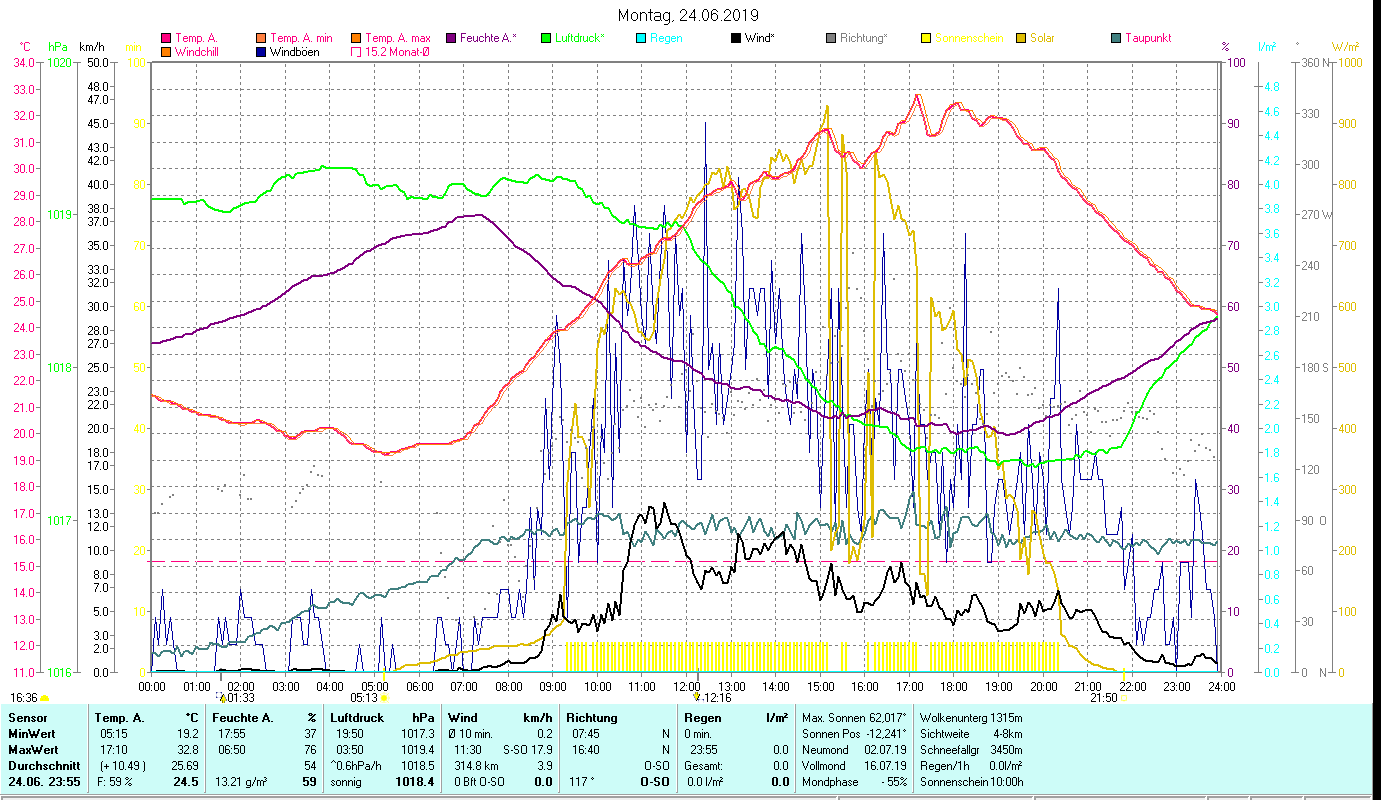Screen dimensions: 1381x800
Task: Select the Feuchte A.* legend label
Action: [x=488, y=38]
